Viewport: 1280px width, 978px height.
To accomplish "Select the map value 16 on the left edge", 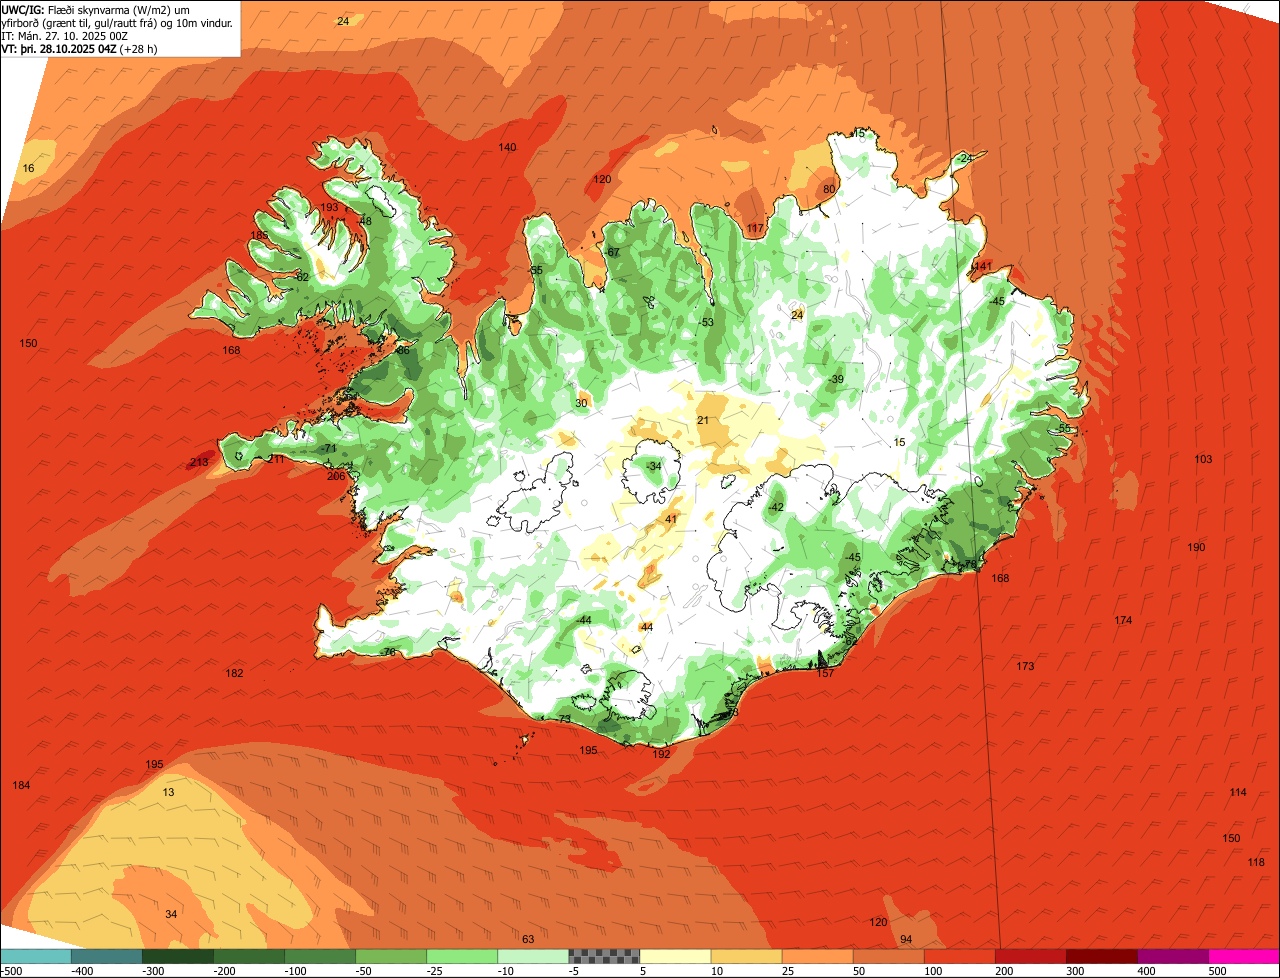I will click(x=28, y=168).
